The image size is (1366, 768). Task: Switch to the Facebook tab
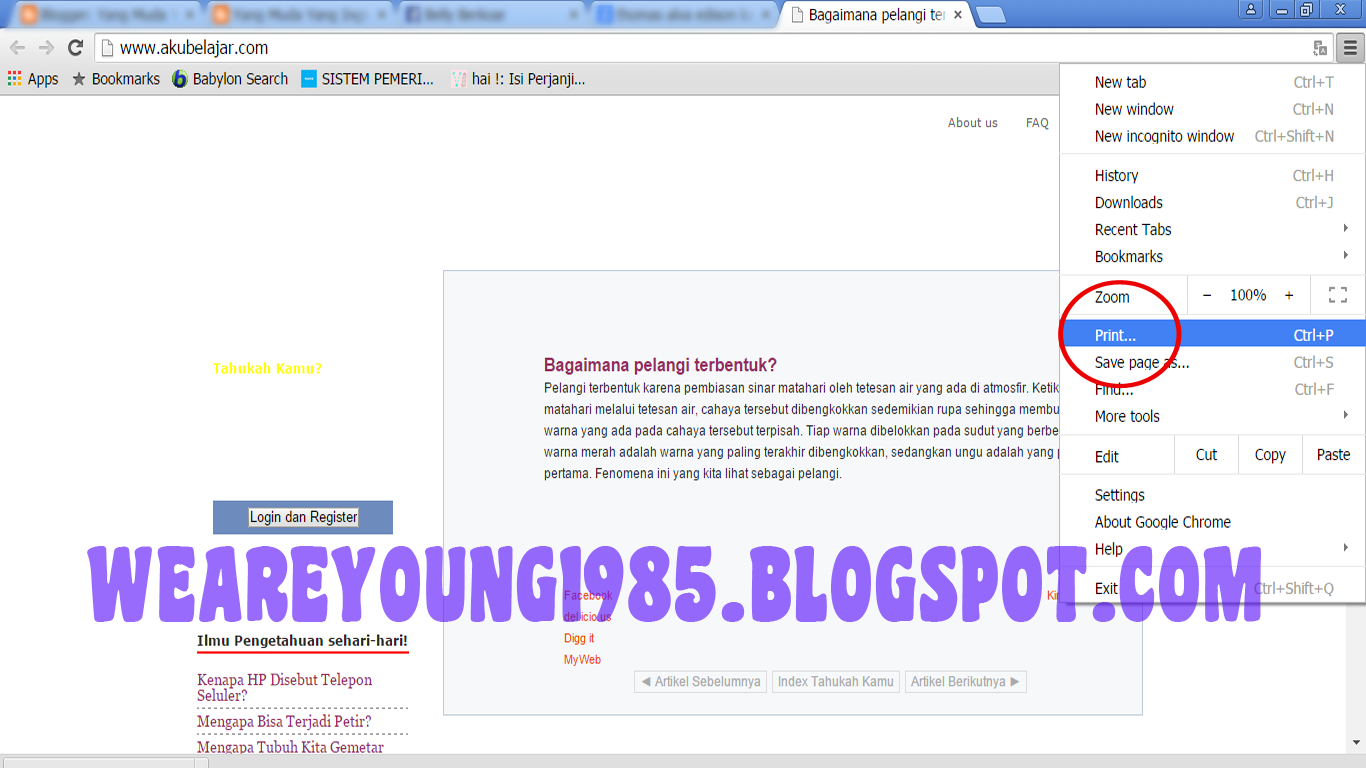[x=491, y=15]
